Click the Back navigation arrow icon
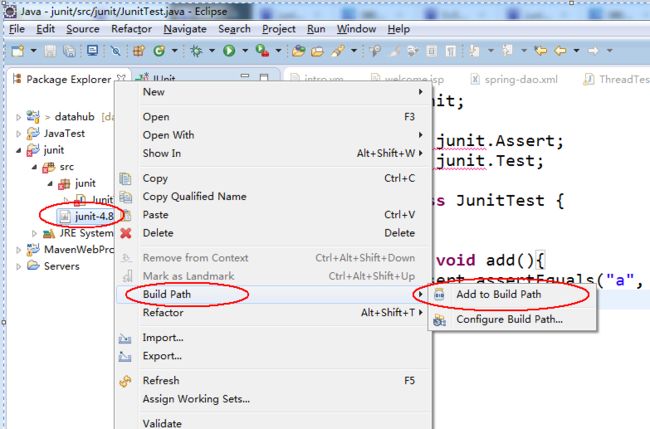 (560, 51)
